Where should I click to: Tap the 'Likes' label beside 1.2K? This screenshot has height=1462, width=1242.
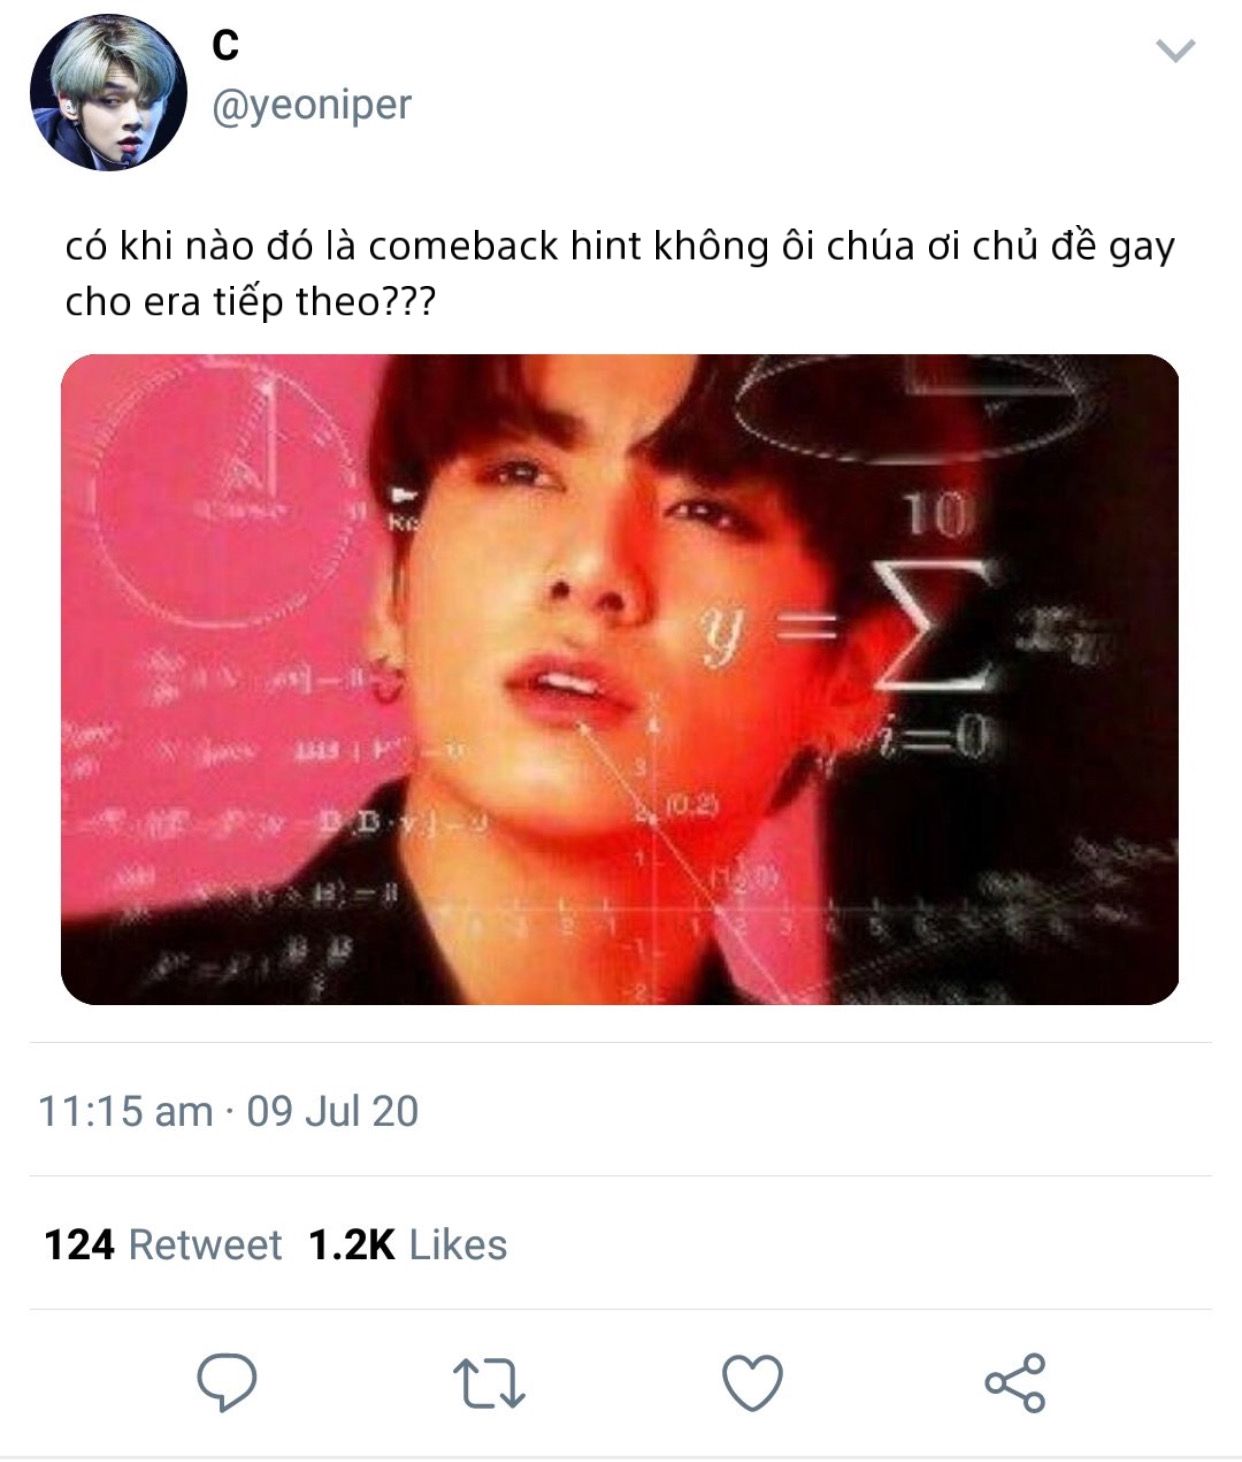(458, 1245)
